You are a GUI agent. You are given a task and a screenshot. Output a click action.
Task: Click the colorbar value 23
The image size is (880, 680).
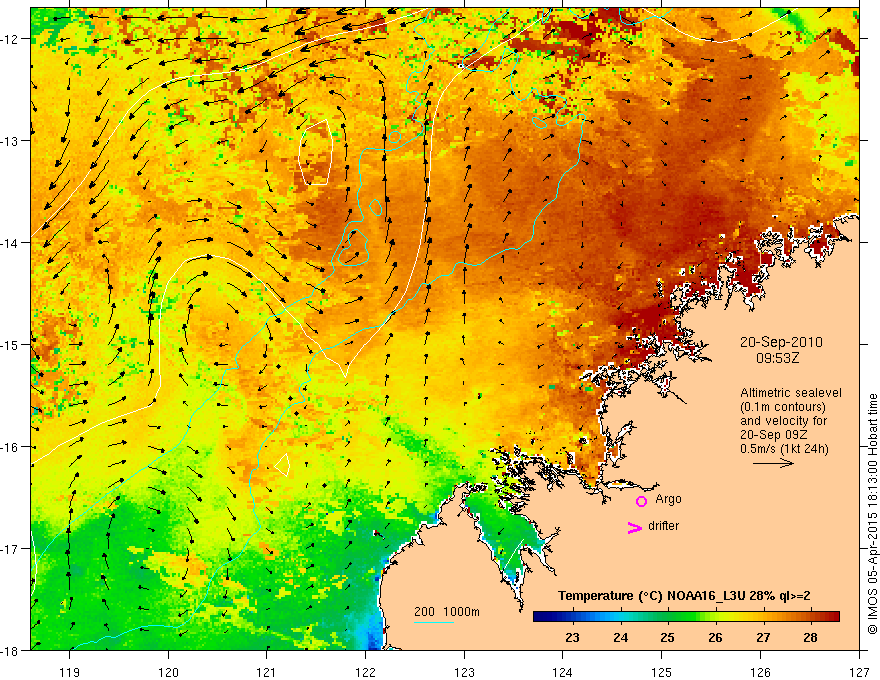[x=572, y=638]
